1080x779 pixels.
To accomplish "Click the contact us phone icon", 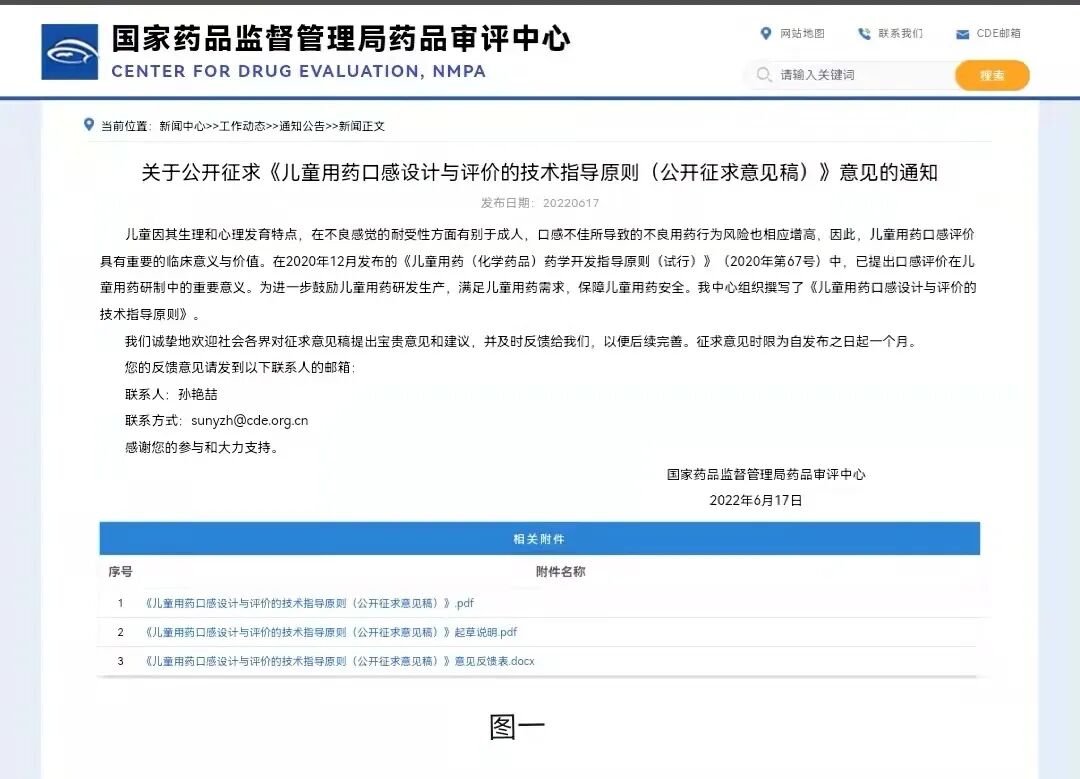I will (864, 34).
